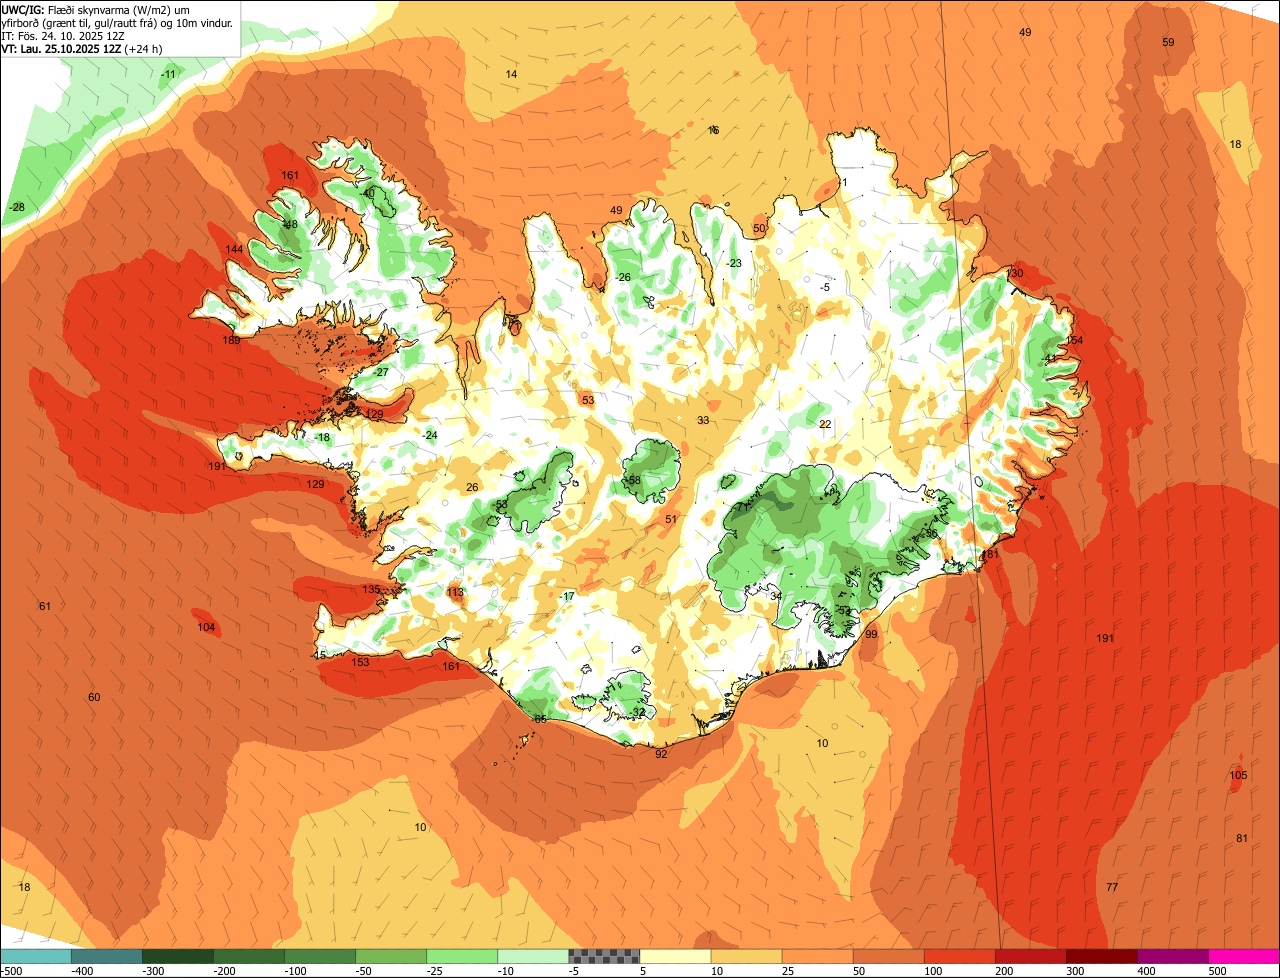Viewport: 1280px width, 978px height.
Task: Click the value '77' on the map
Action: [x=1112, y=887]
